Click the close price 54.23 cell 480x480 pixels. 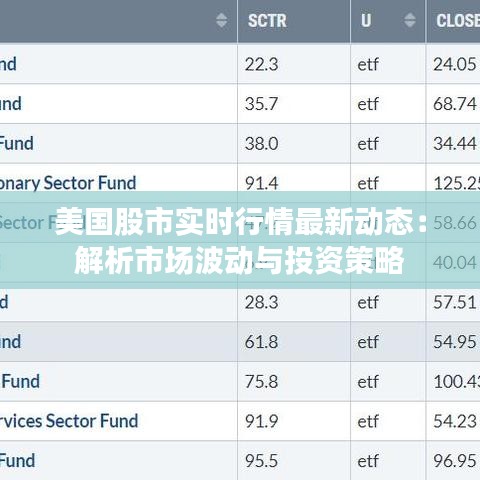tap(453, 421)
